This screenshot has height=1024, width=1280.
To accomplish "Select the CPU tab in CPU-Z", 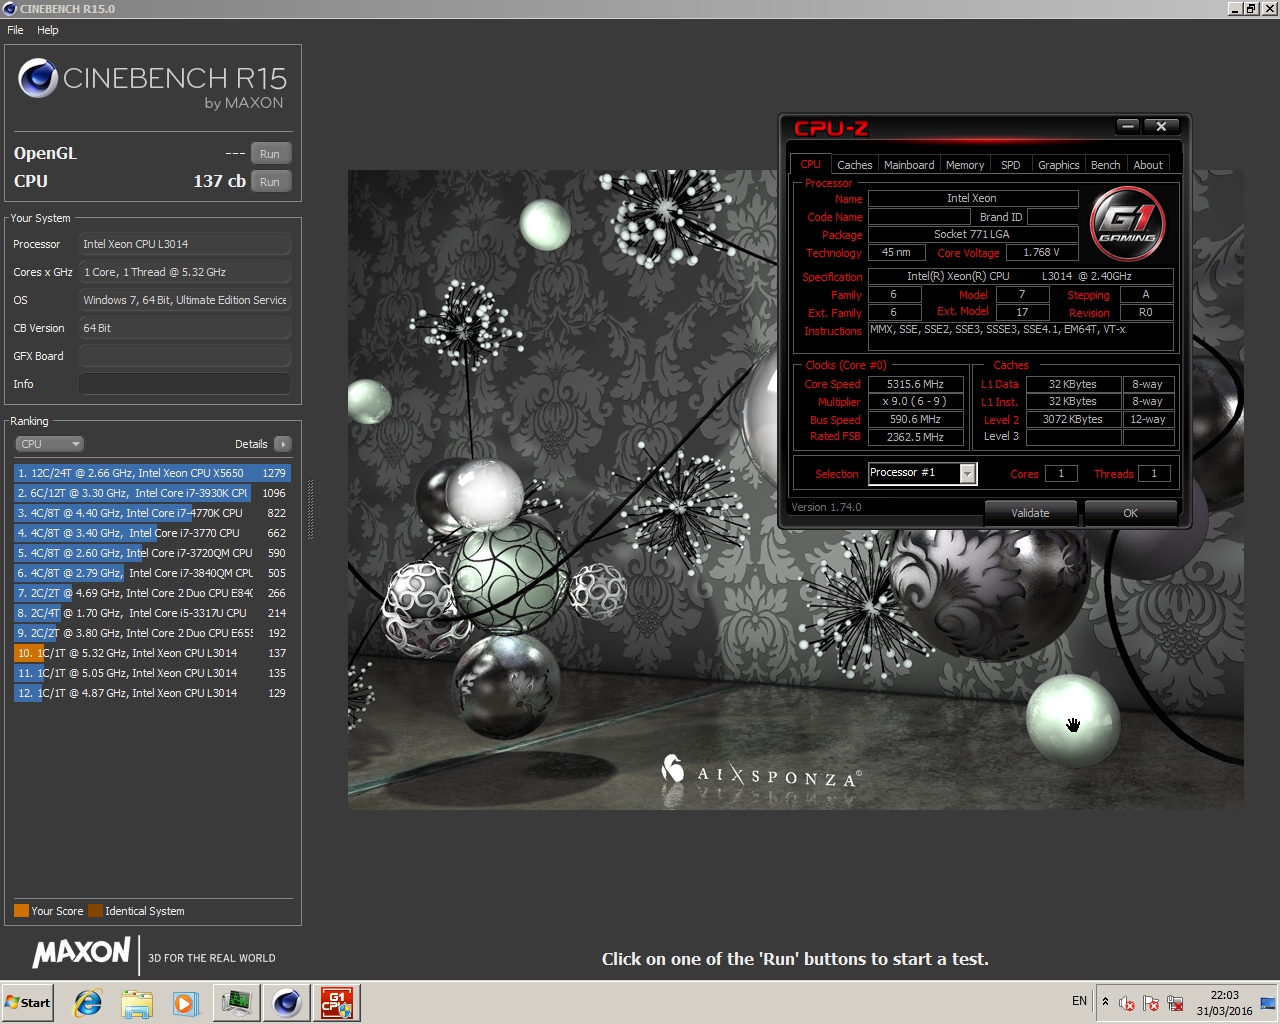I will (x=810, y=164).
